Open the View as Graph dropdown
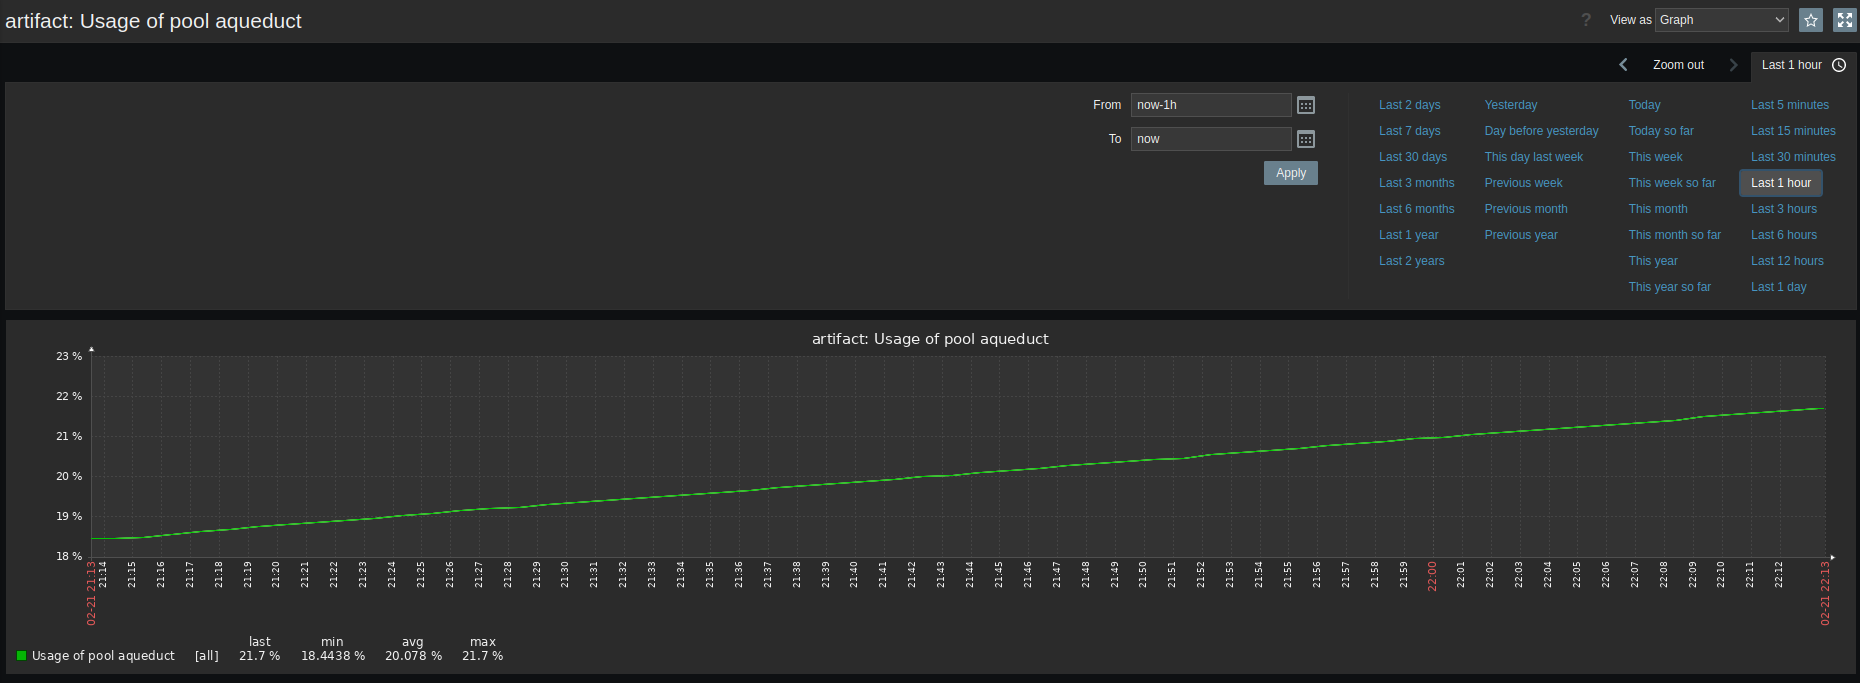The width and height of the screenshot is (1860, 683). click(1722, 20)
